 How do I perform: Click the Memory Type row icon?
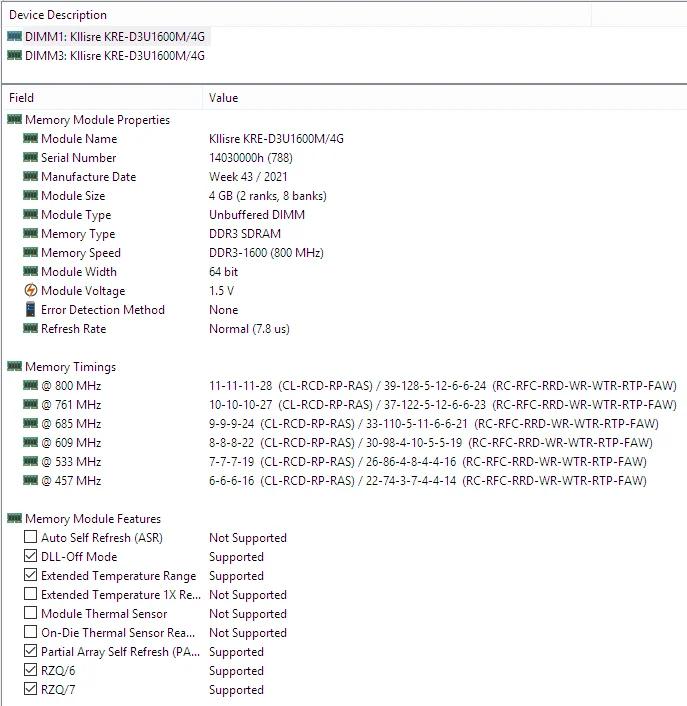click(30, 233)
